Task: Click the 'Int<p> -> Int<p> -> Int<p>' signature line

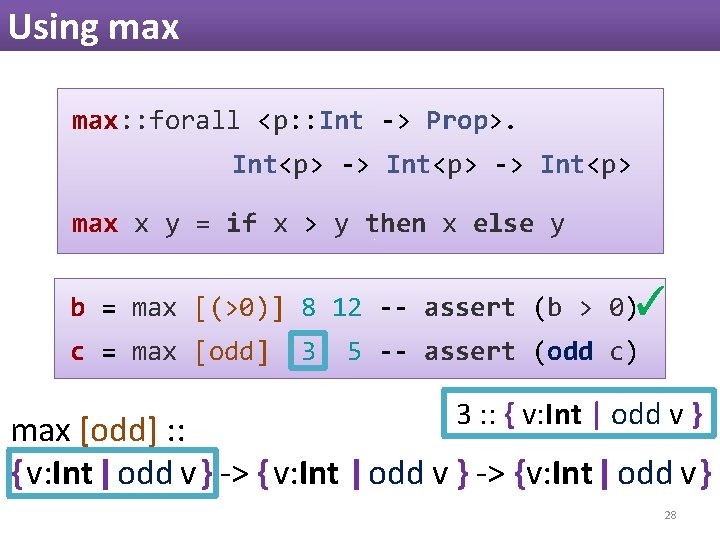Action: click(x=432, y=165)
